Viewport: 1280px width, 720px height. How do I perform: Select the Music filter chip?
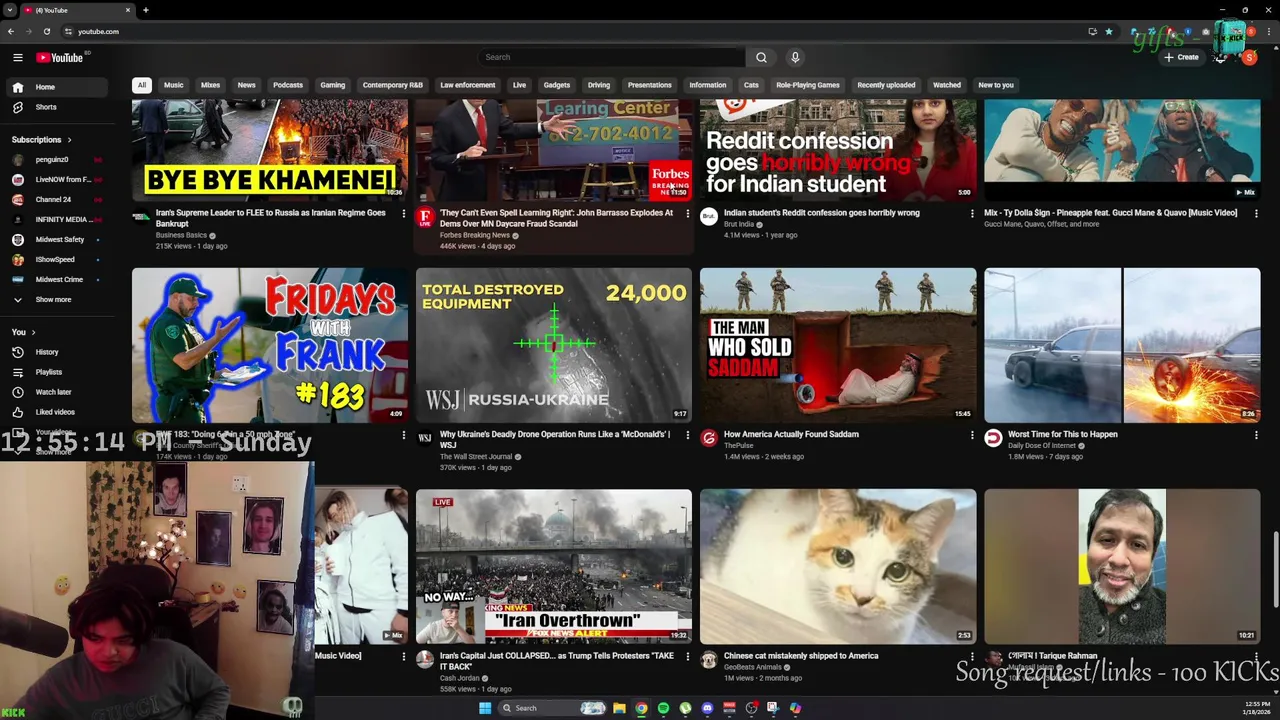(174, 85)
